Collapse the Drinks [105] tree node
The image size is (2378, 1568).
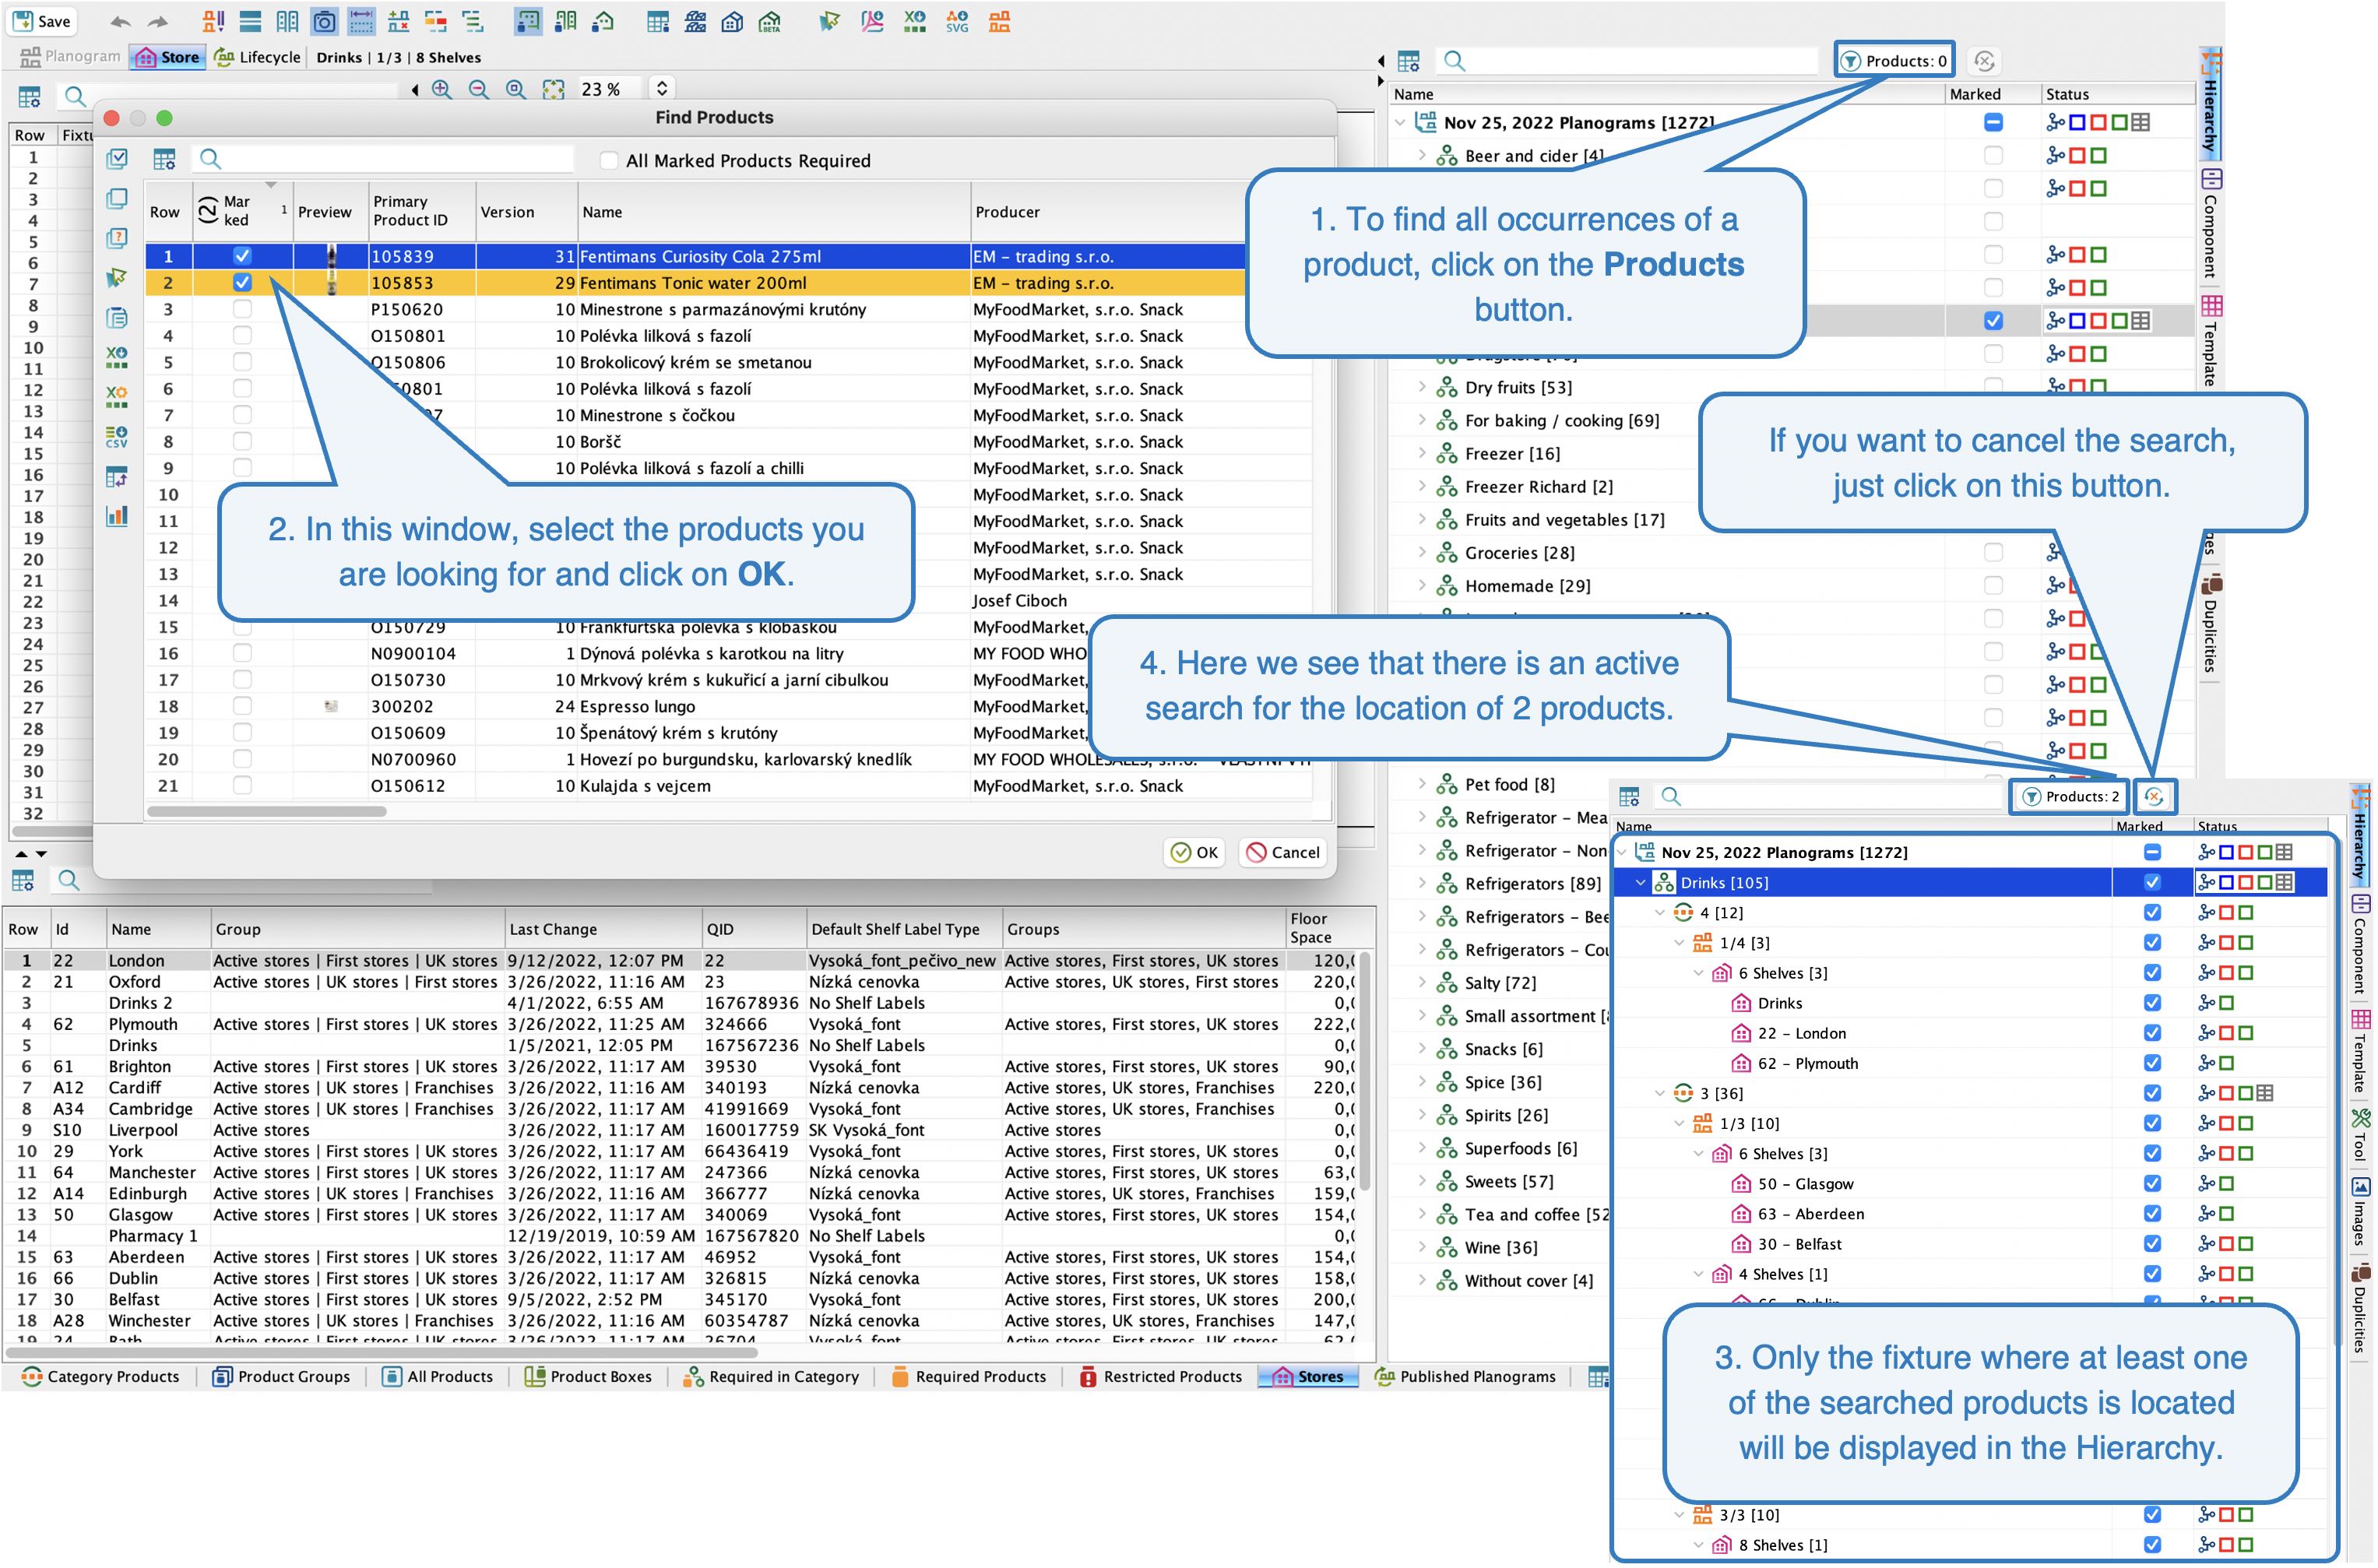1641,882
